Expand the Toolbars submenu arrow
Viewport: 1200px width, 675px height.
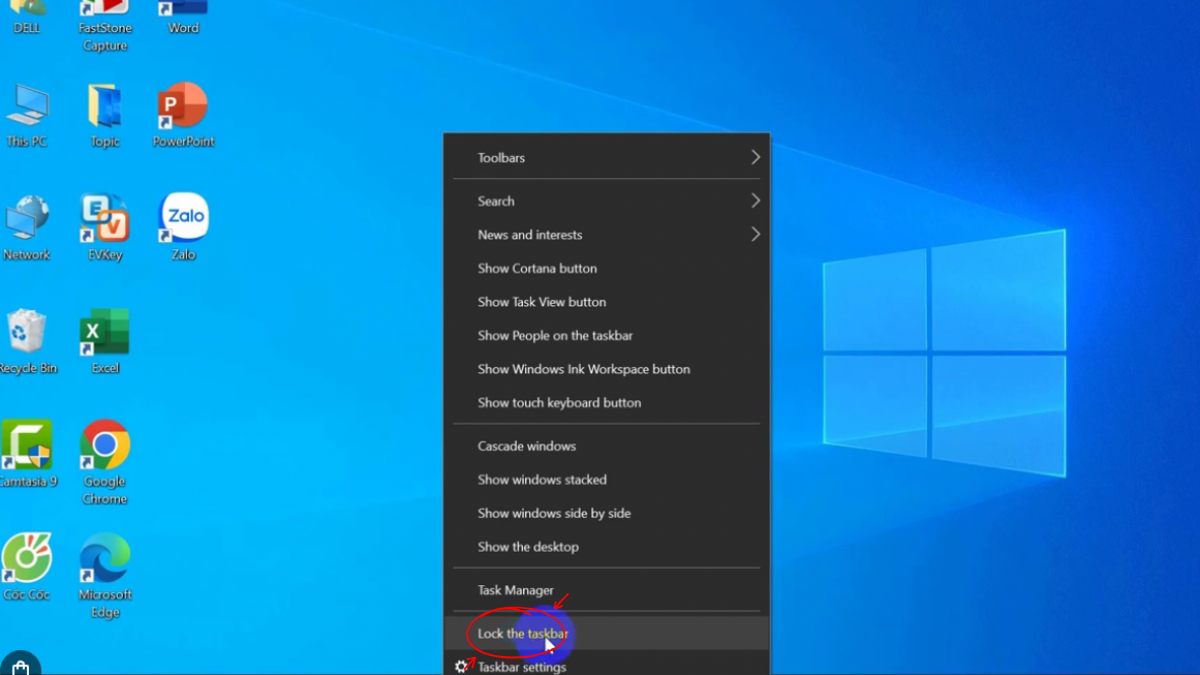(x=755, y=157)
